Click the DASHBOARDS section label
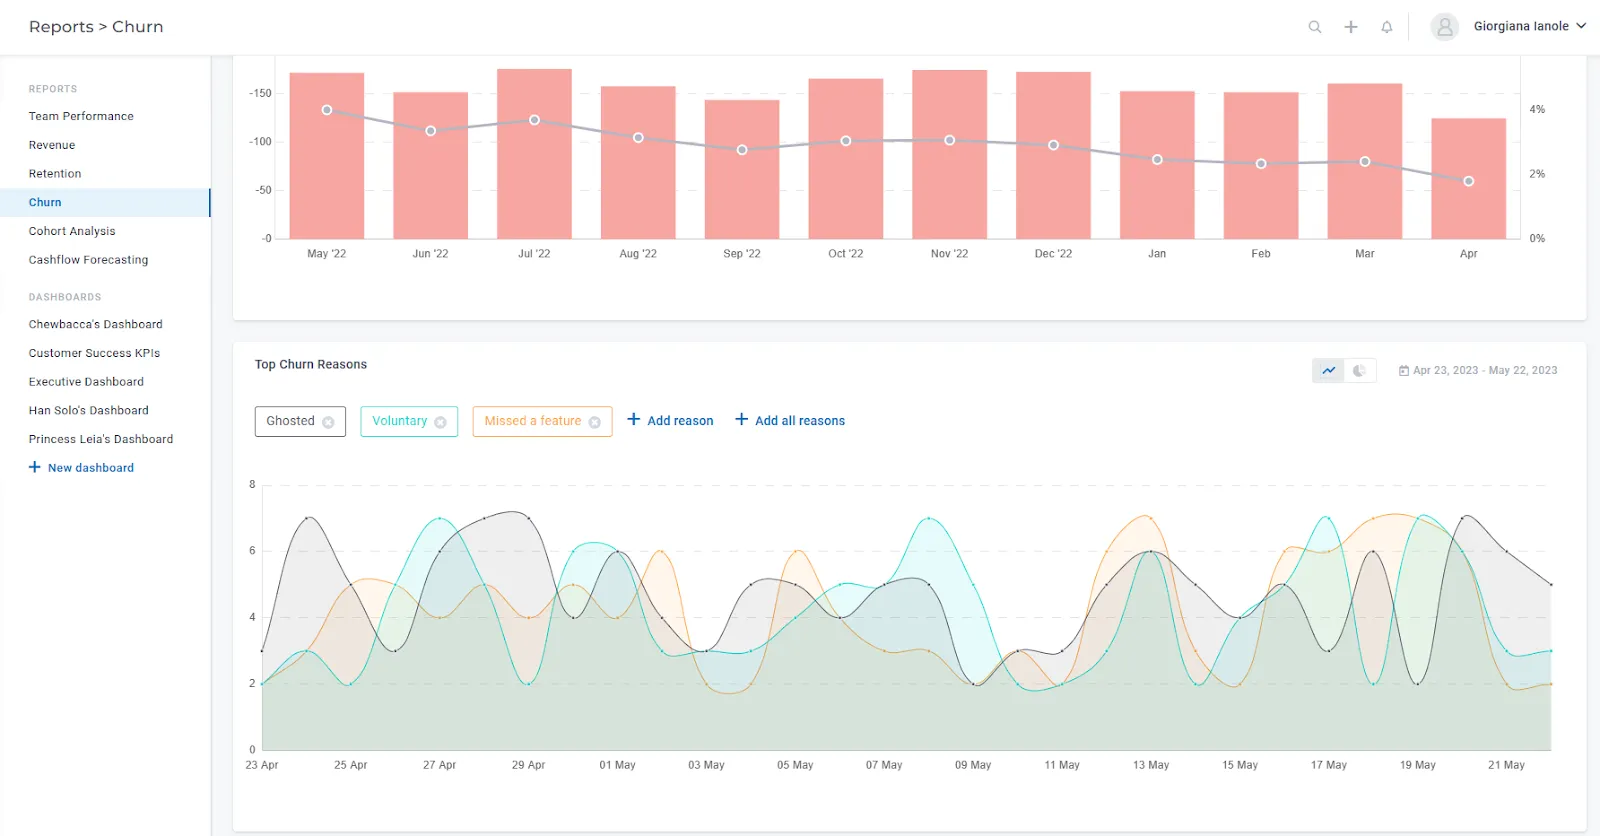Image resolution: width=1600 pixels, height=836 pixels. coord(65,297)
